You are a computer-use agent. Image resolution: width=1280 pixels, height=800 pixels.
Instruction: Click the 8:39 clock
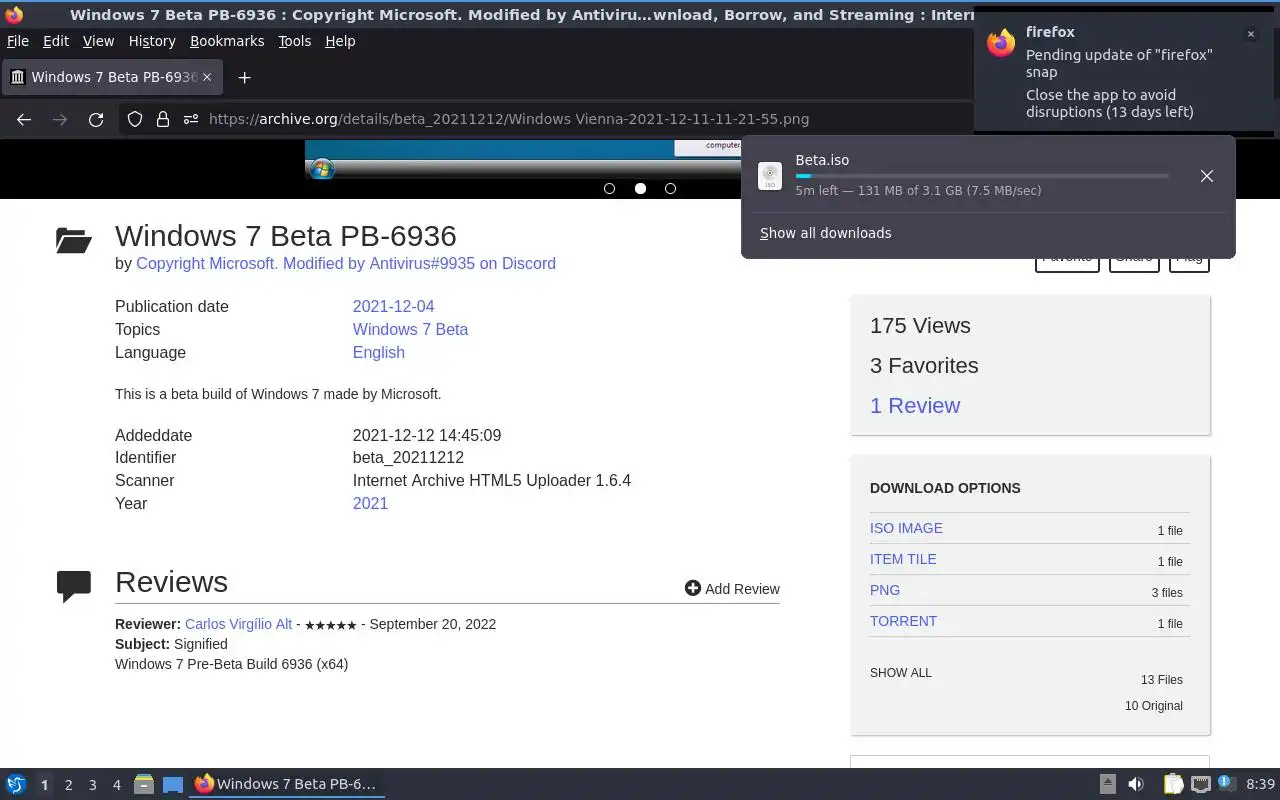tap(1260, 784)
